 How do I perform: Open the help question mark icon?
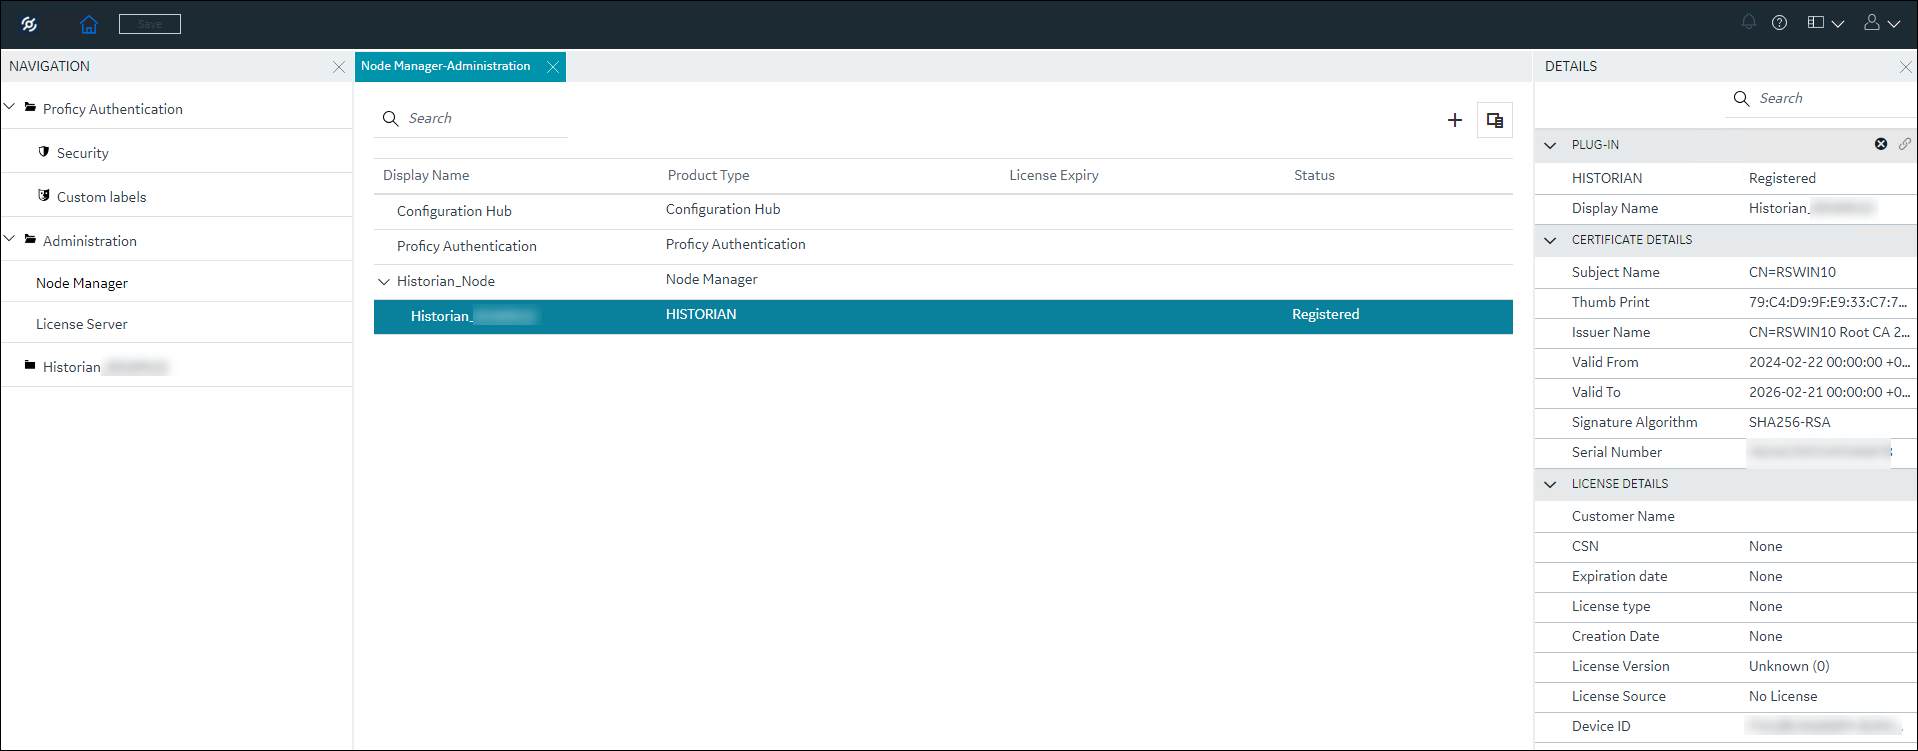click(1780, 22)
